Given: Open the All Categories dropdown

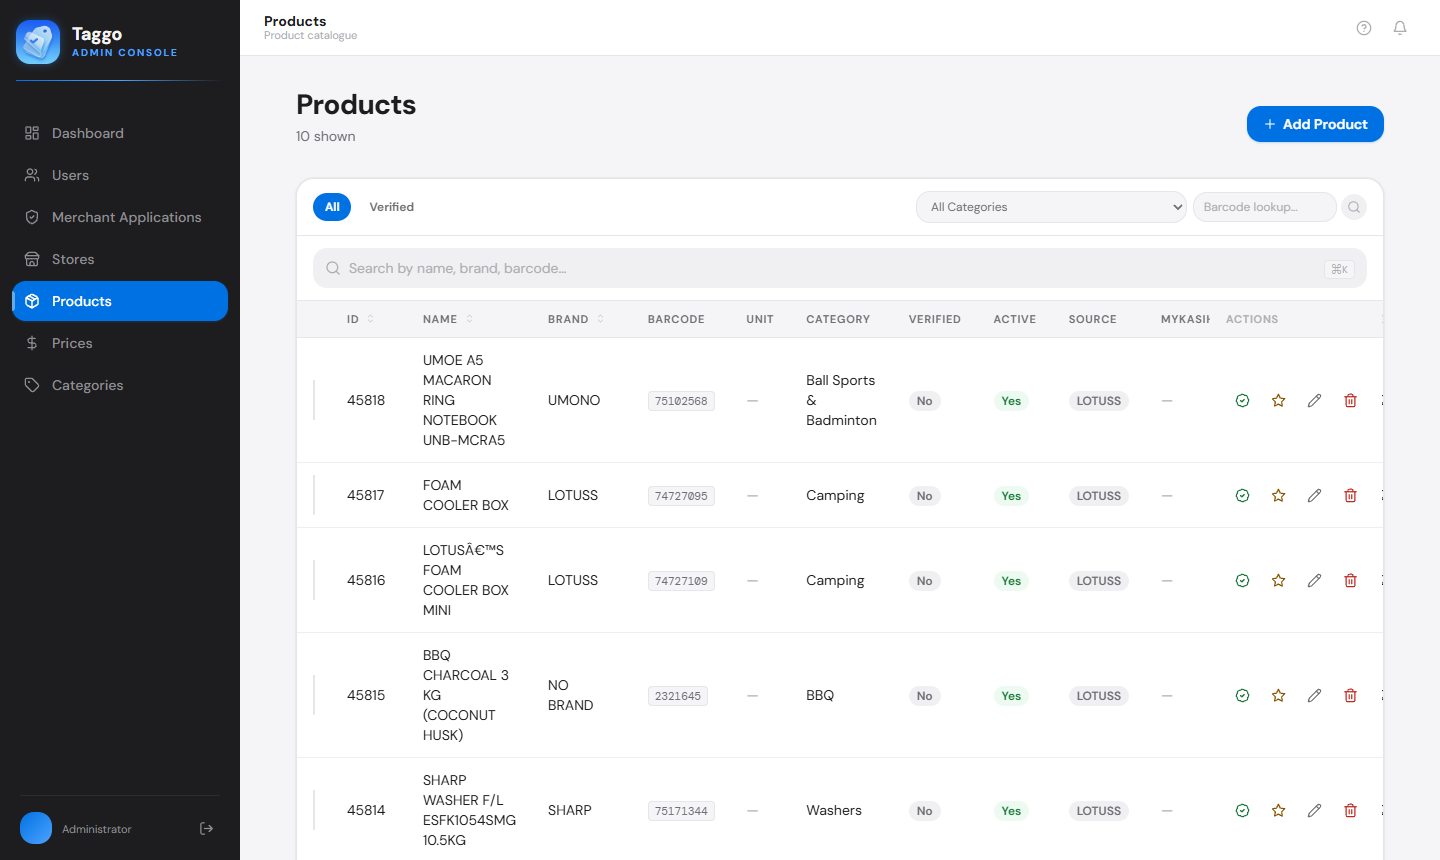Looking at the screenshot, I should click(x=1051, y=207).
